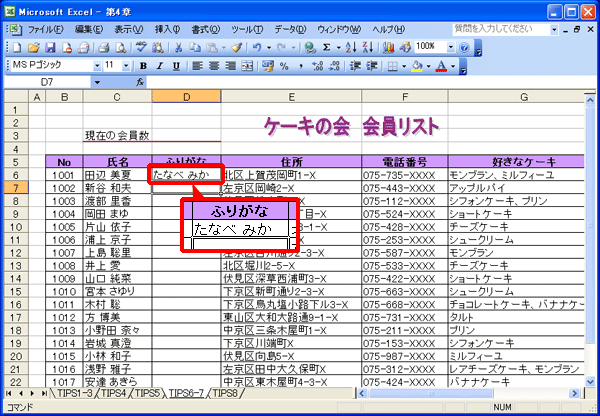Paste with the clipboard icon
This screenshot has height=416, width=600.
click(212, 47)
